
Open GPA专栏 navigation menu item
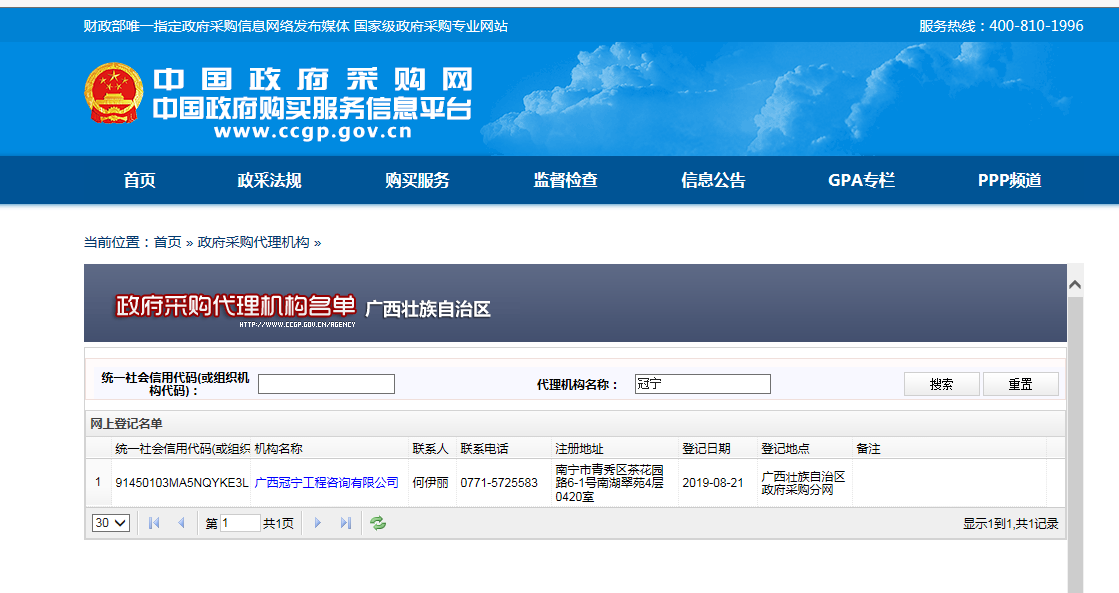click(x=861, y=180)
